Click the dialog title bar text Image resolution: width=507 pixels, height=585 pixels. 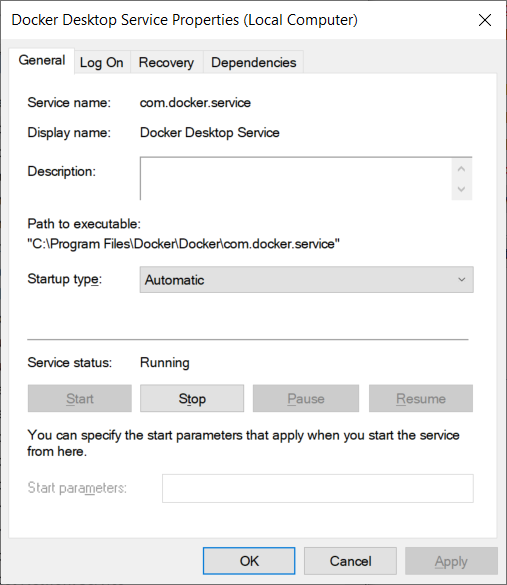coord(185,20)
